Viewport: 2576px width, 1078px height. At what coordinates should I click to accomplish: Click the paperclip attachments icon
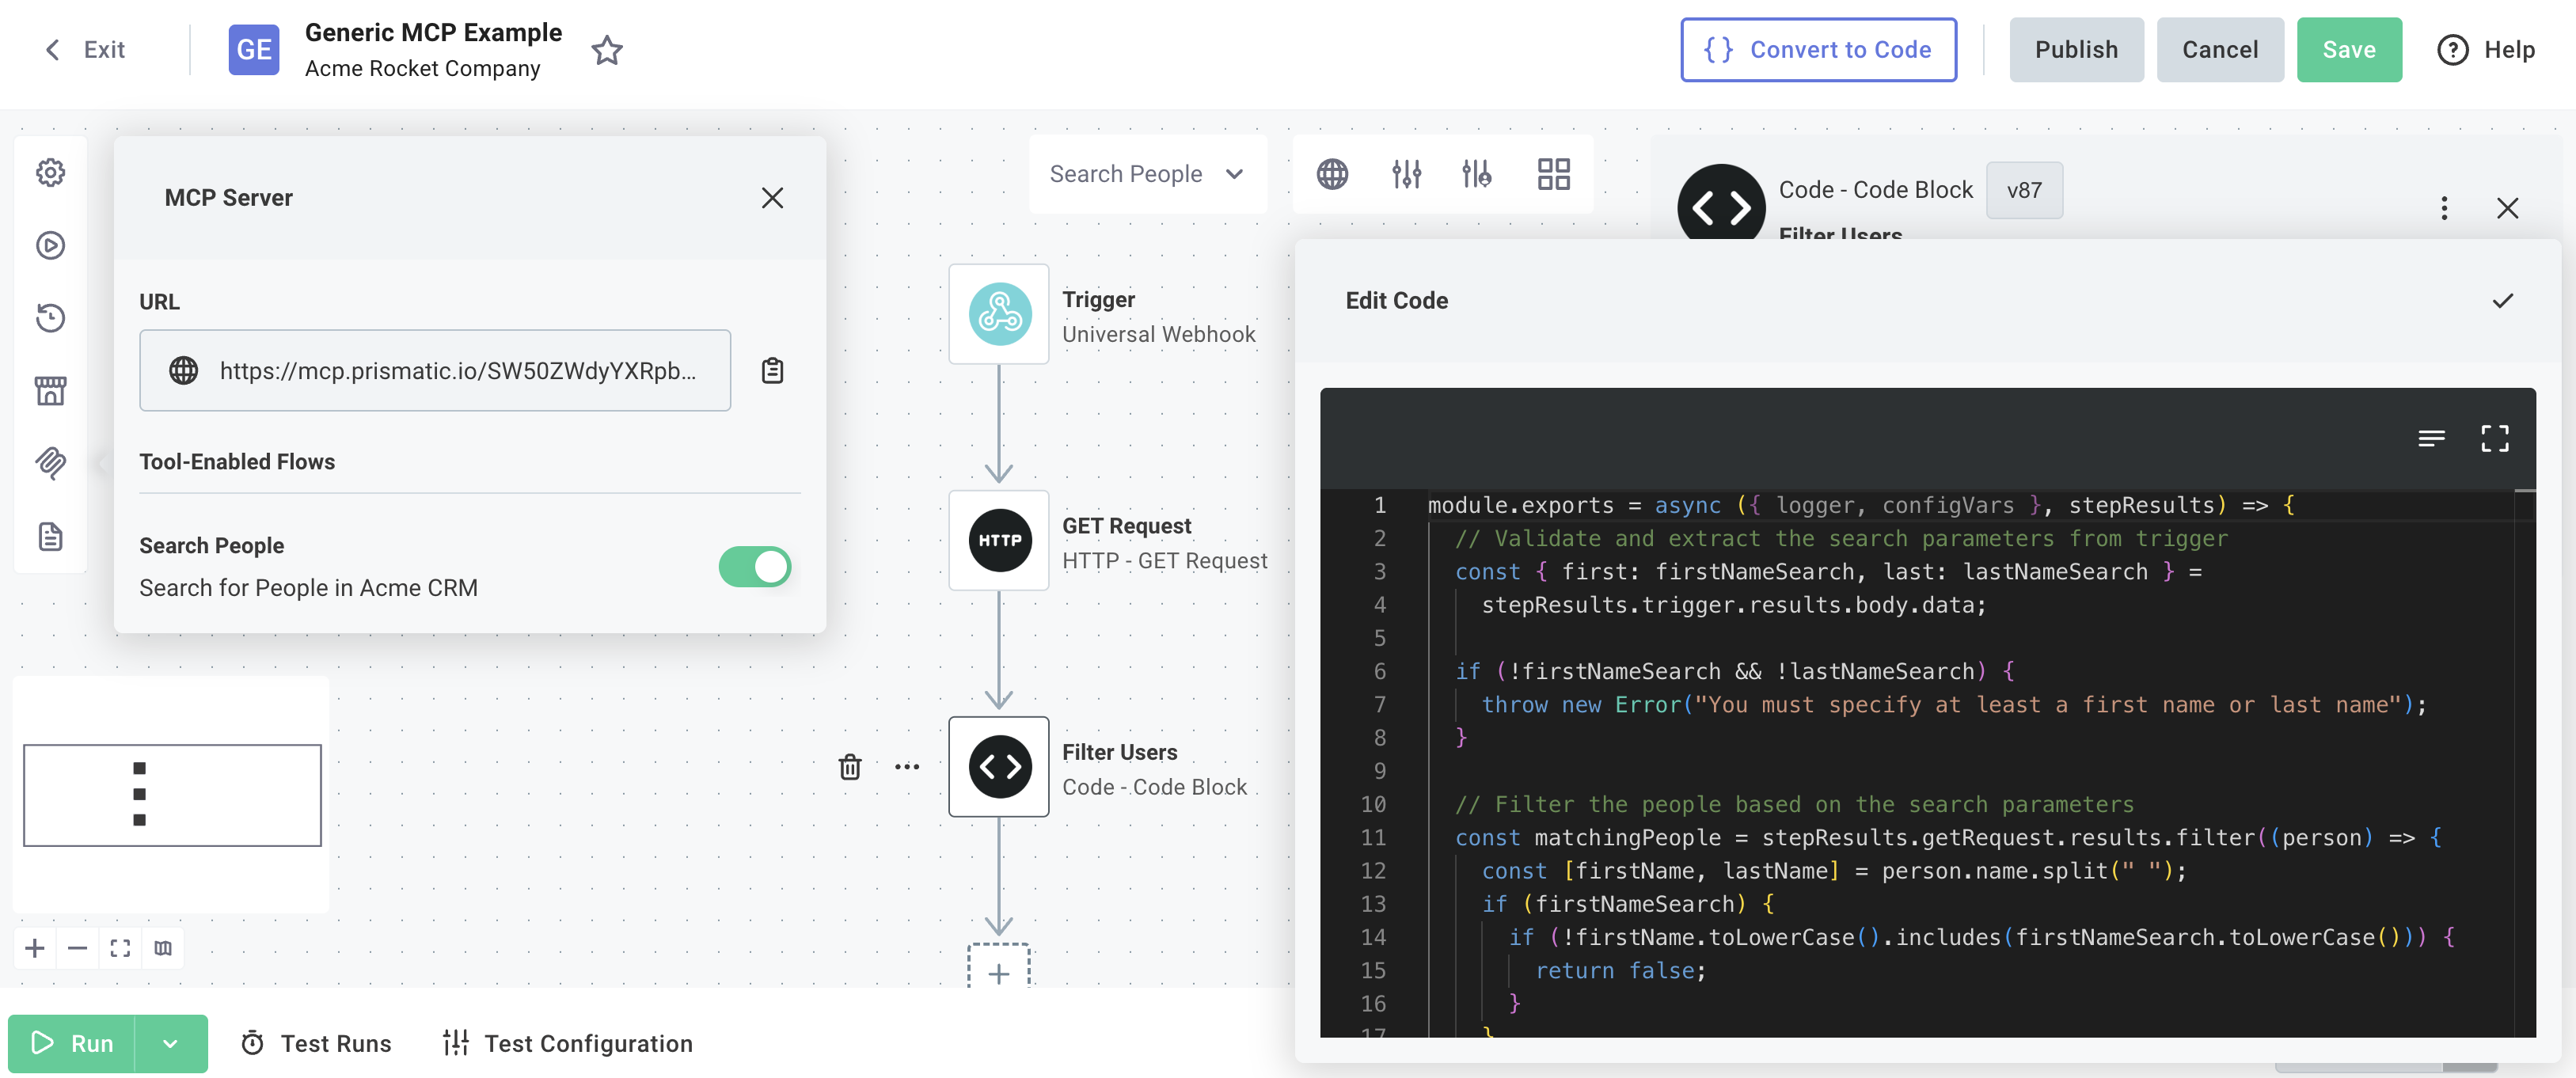tap(50, 462)
